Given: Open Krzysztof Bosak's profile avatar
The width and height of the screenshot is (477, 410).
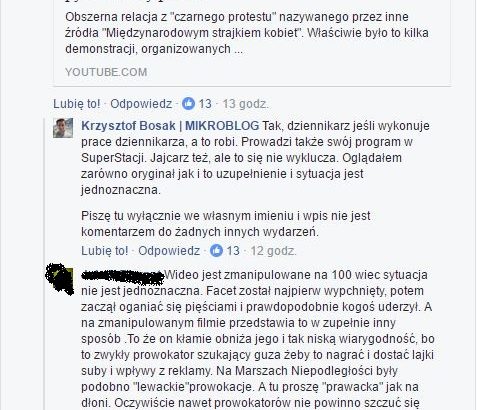Looking at the screenshot, I should (63, 128).
